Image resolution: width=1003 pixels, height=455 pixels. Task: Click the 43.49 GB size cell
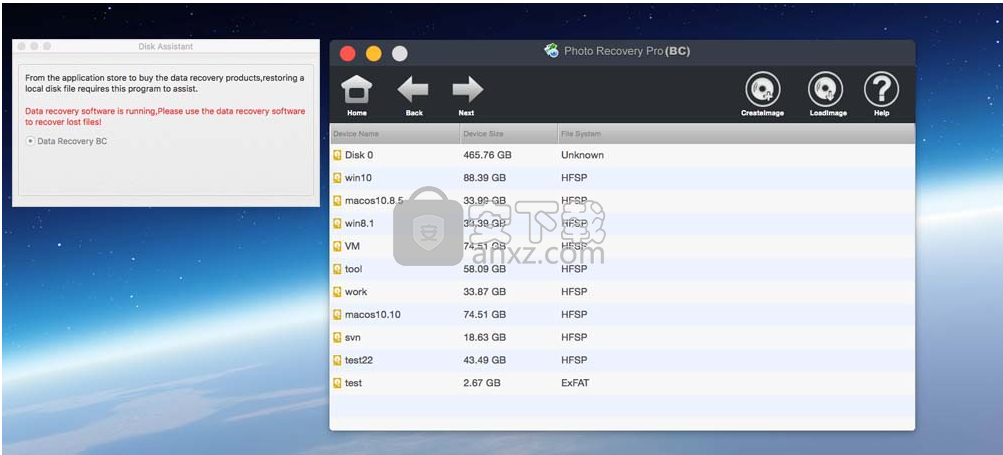click(484, 360)
